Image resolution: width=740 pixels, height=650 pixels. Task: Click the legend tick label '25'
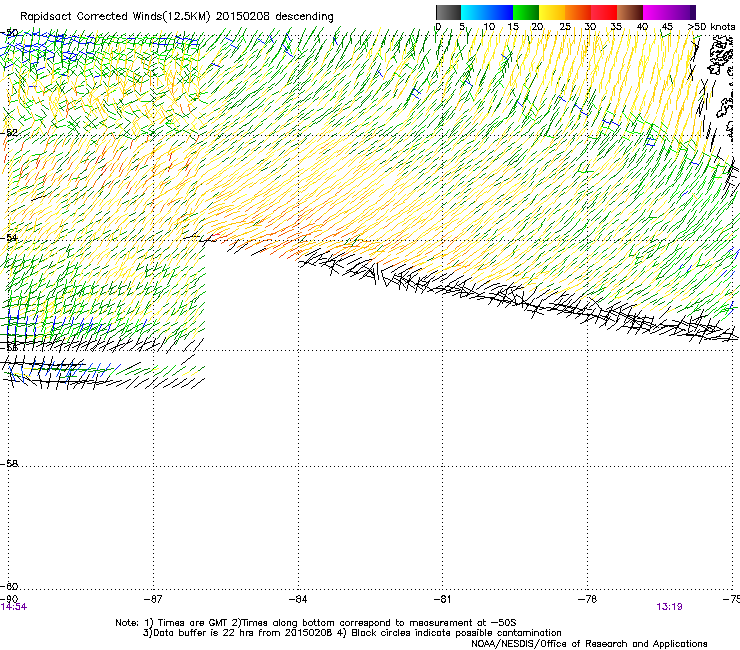[565, 27]
